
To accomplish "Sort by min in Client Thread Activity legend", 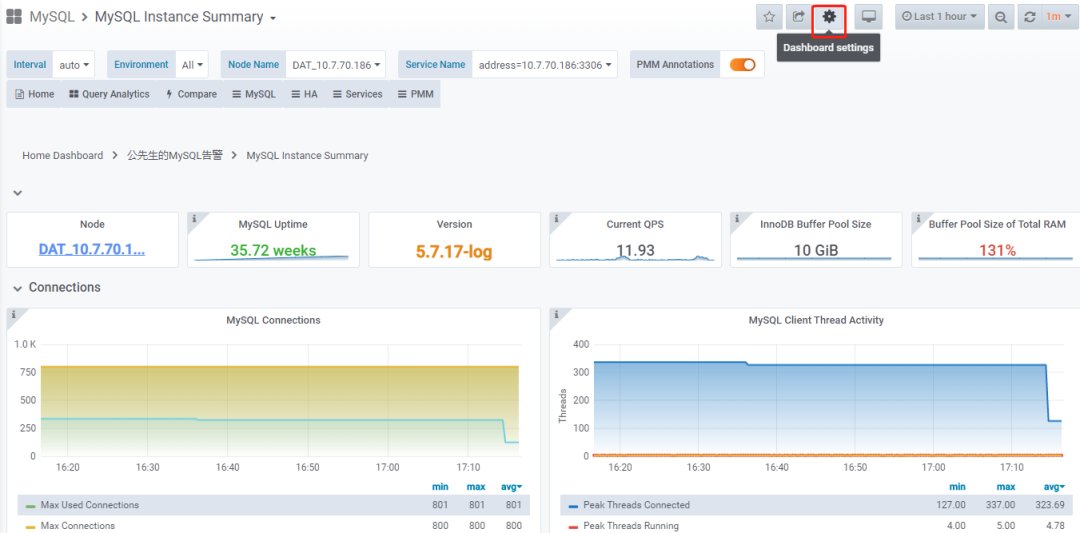I will (x=957, y=487).
